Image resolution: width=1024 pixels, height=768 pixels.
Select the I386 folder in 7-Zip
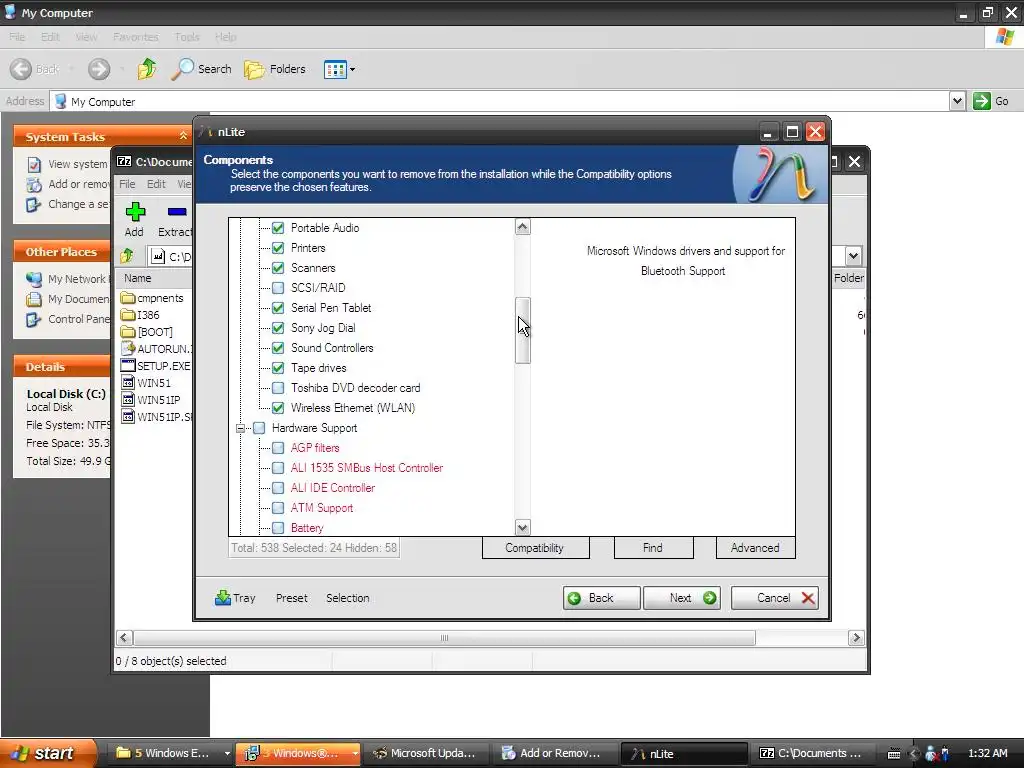[140, 315]
